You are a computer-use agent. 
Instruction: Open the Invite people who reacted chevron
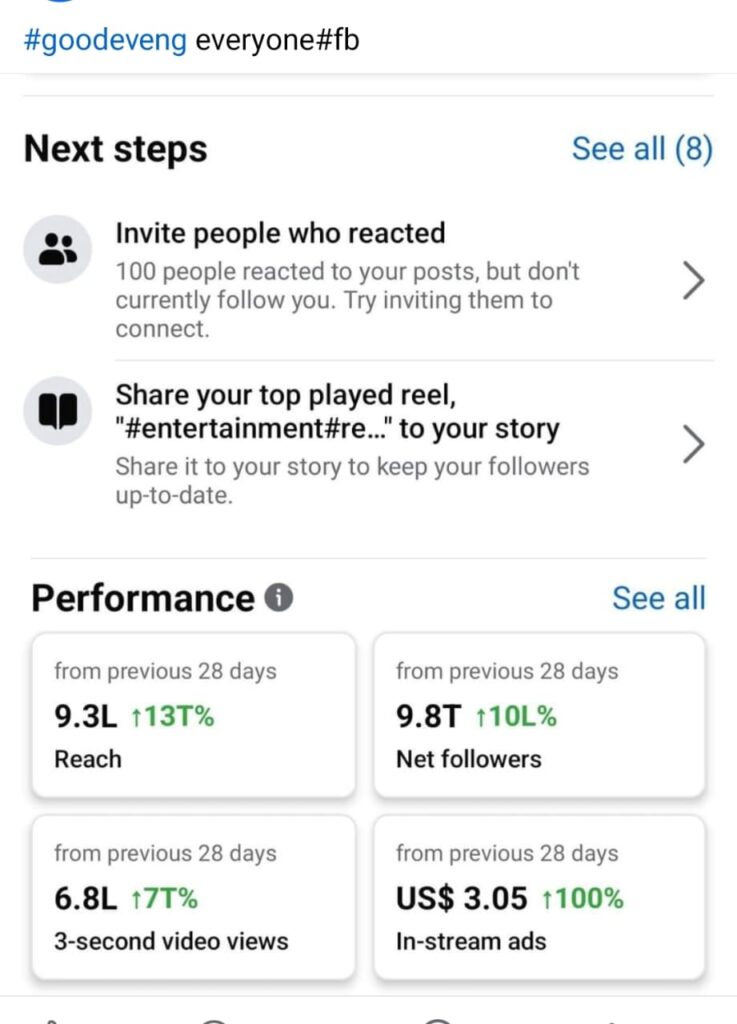pos(693,283)
